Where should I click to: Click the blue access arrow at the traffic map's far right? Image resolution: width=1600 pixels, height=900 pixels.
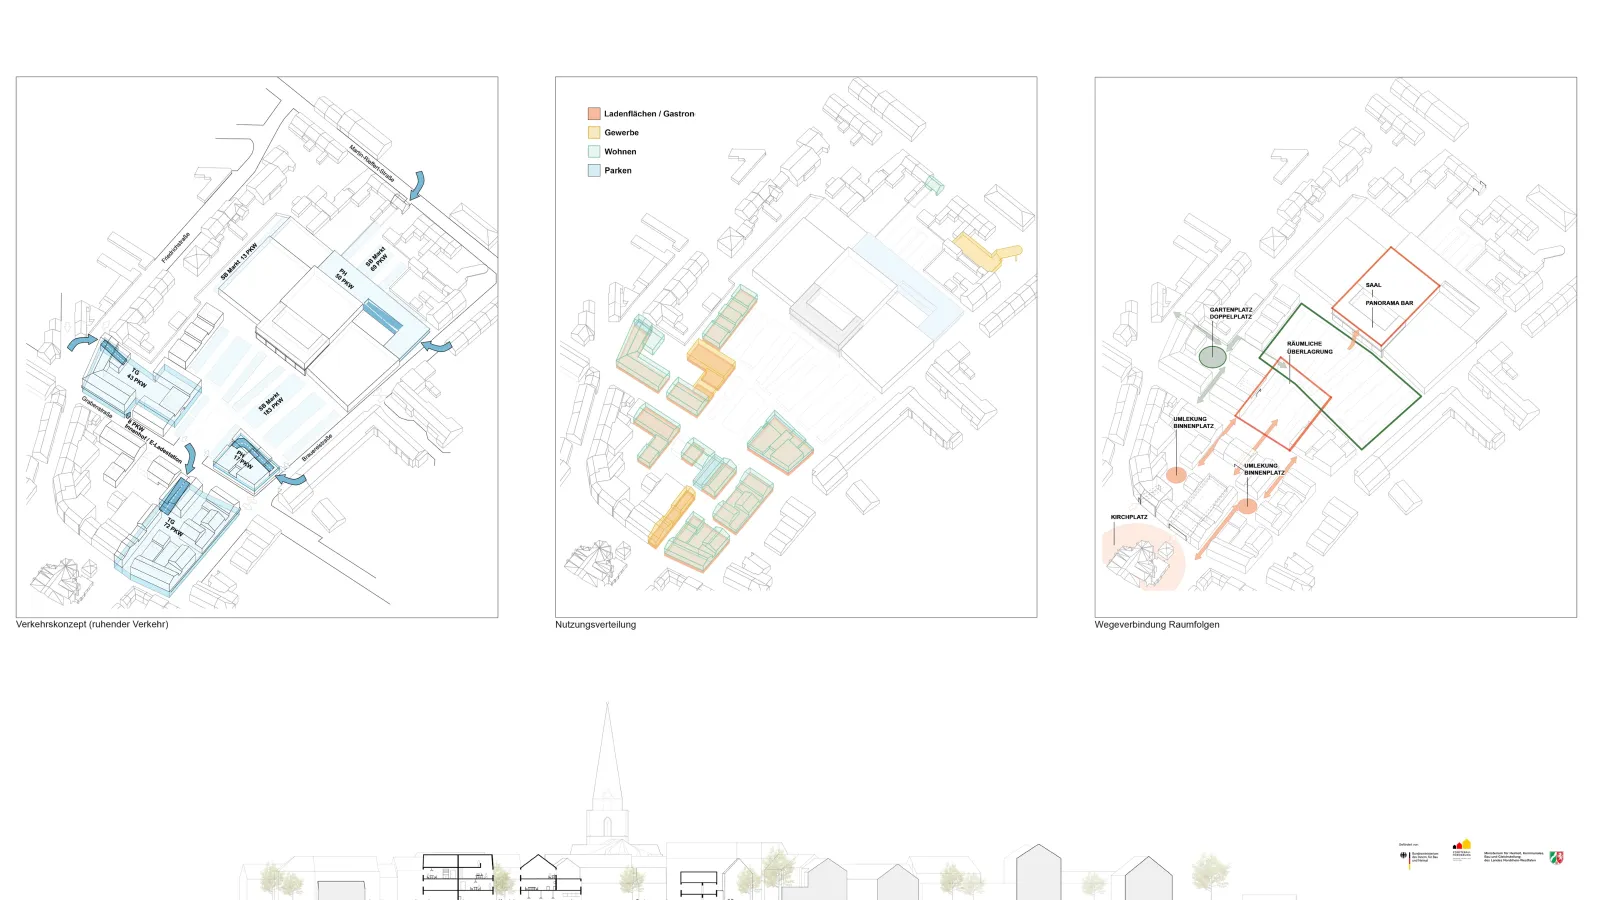click(437, 346)
